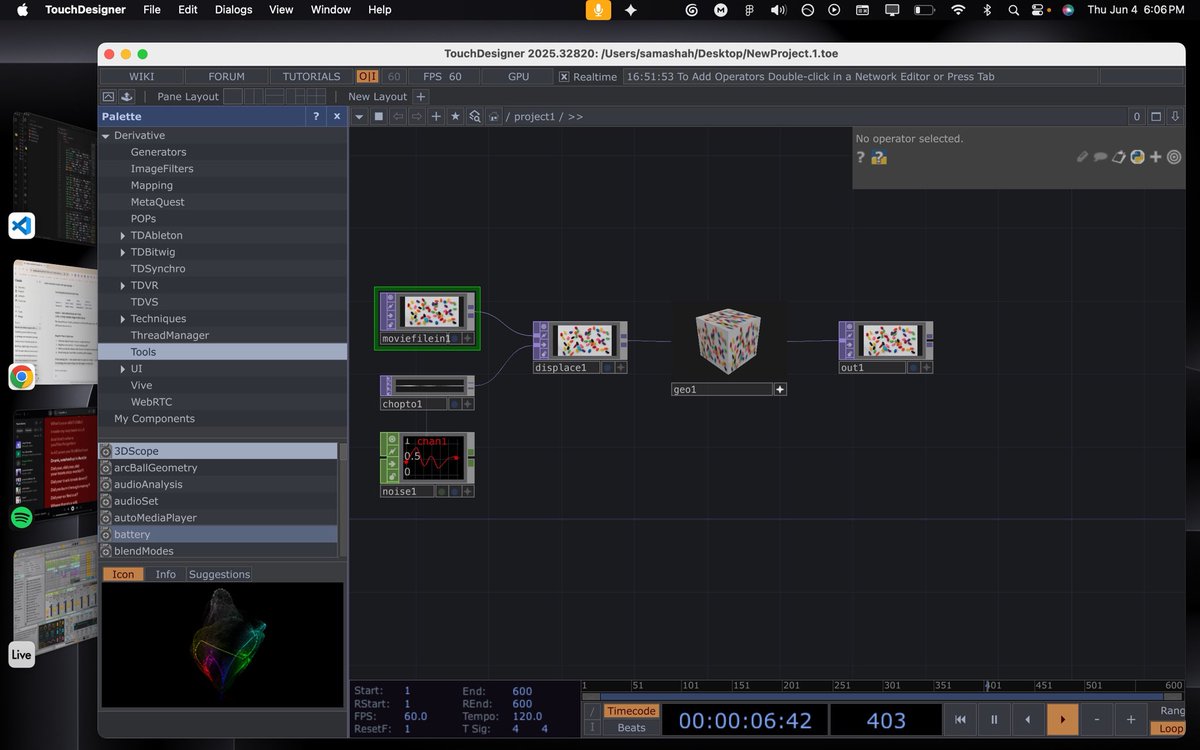Screen dimensions: 1200x750
Task: Collapse the Derivative tree folder
Action: (x=106, y=136)
